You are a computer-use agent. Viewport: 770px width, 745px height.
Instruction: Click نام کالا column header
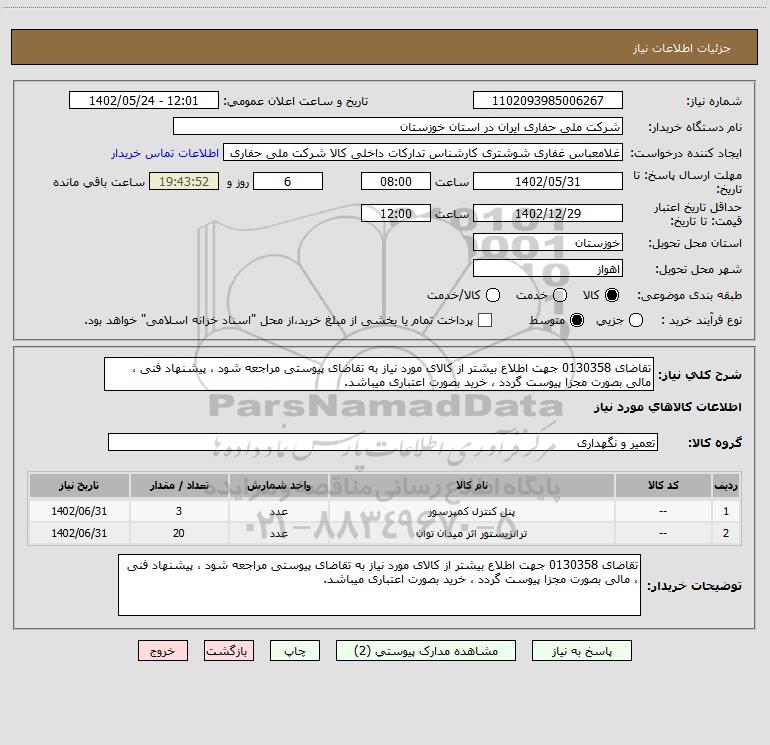click(471, 485)
